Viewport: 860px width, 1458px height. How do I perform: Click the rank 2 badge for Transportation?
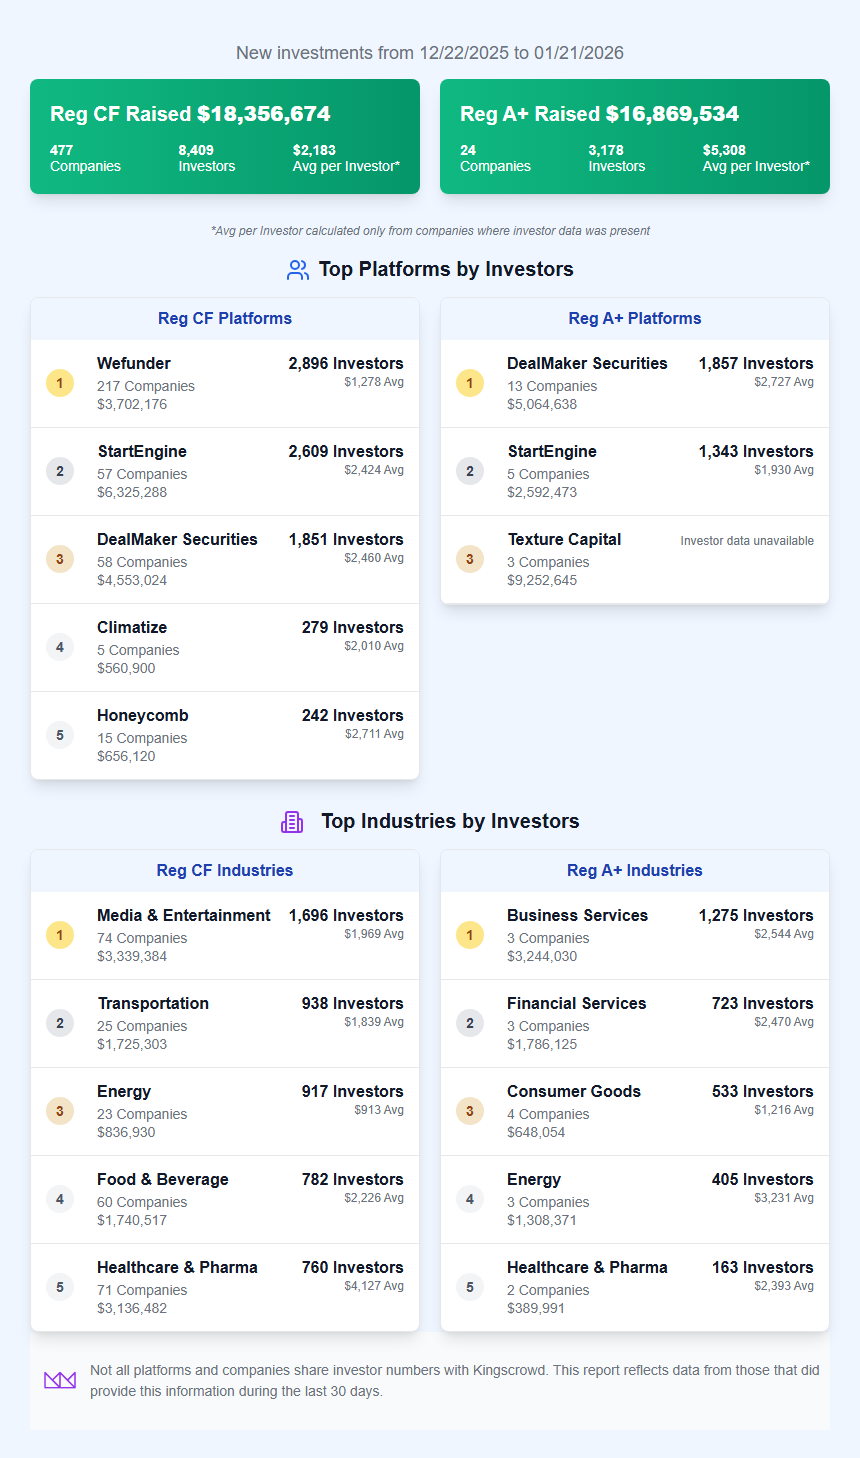coord(60,1023)
